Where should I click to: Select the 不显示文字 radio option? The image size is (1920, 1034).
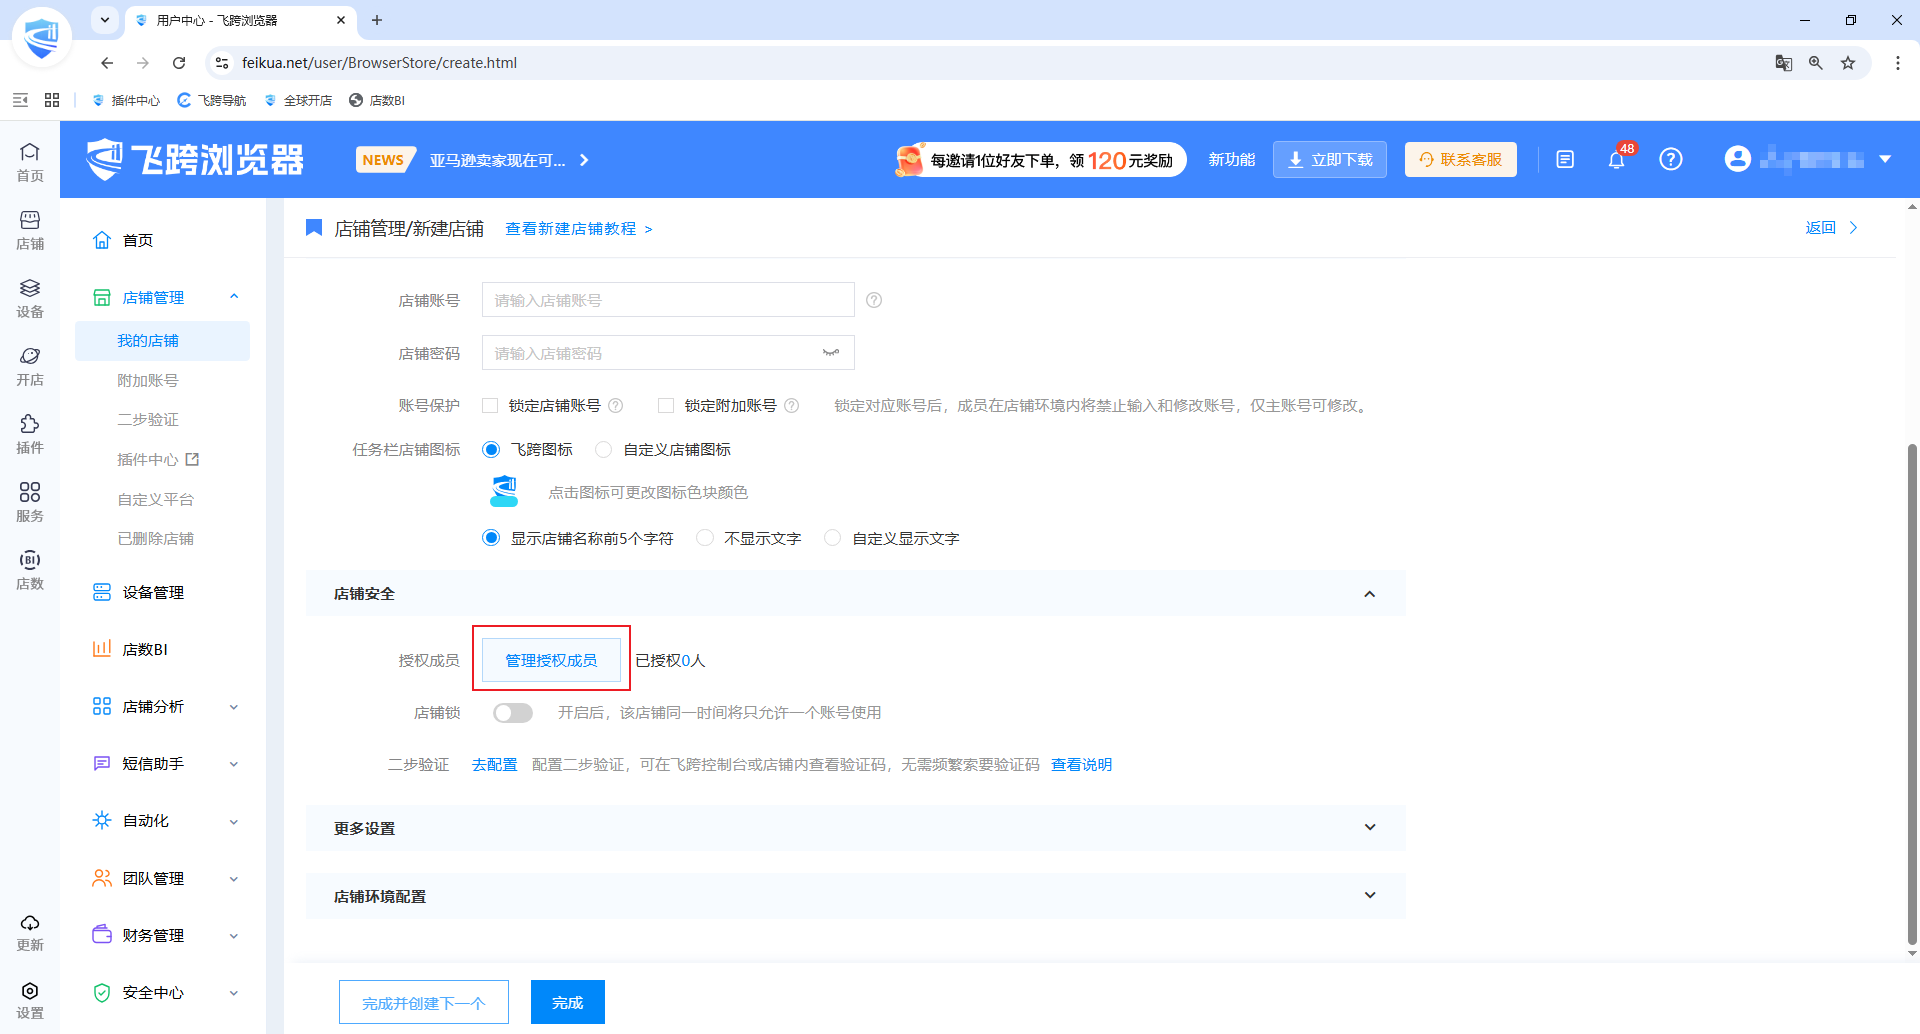point(705,538)
